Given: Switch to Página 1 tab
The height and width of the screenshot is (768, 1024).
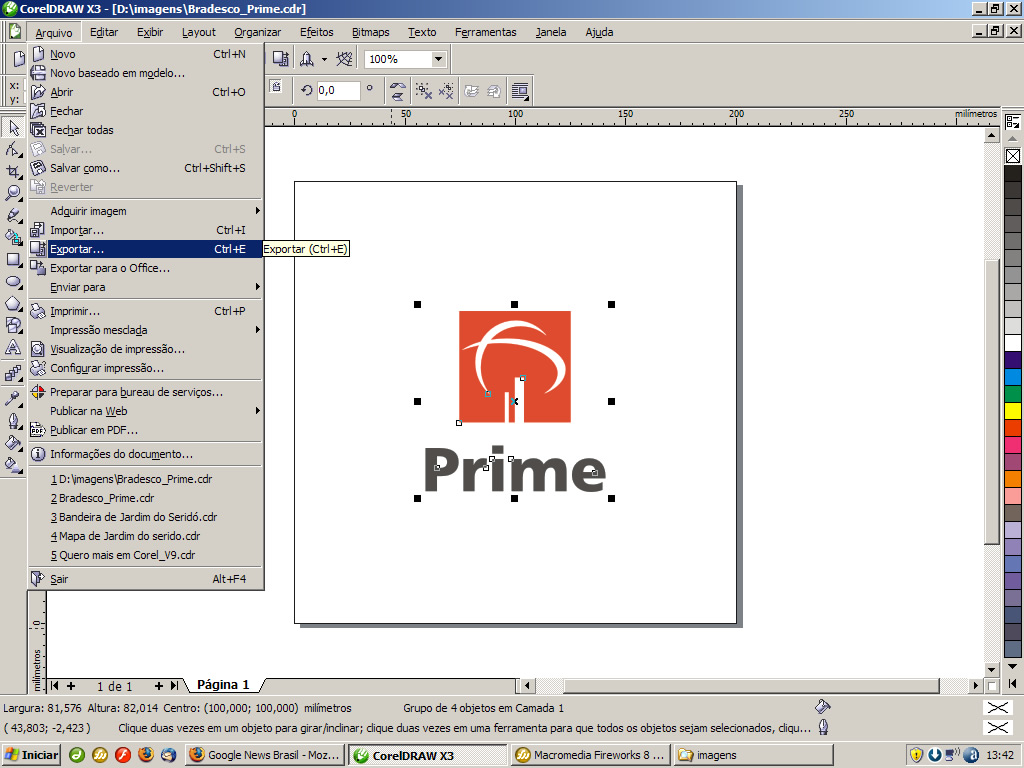Looking at the screenshot, I should pos(223,684).
